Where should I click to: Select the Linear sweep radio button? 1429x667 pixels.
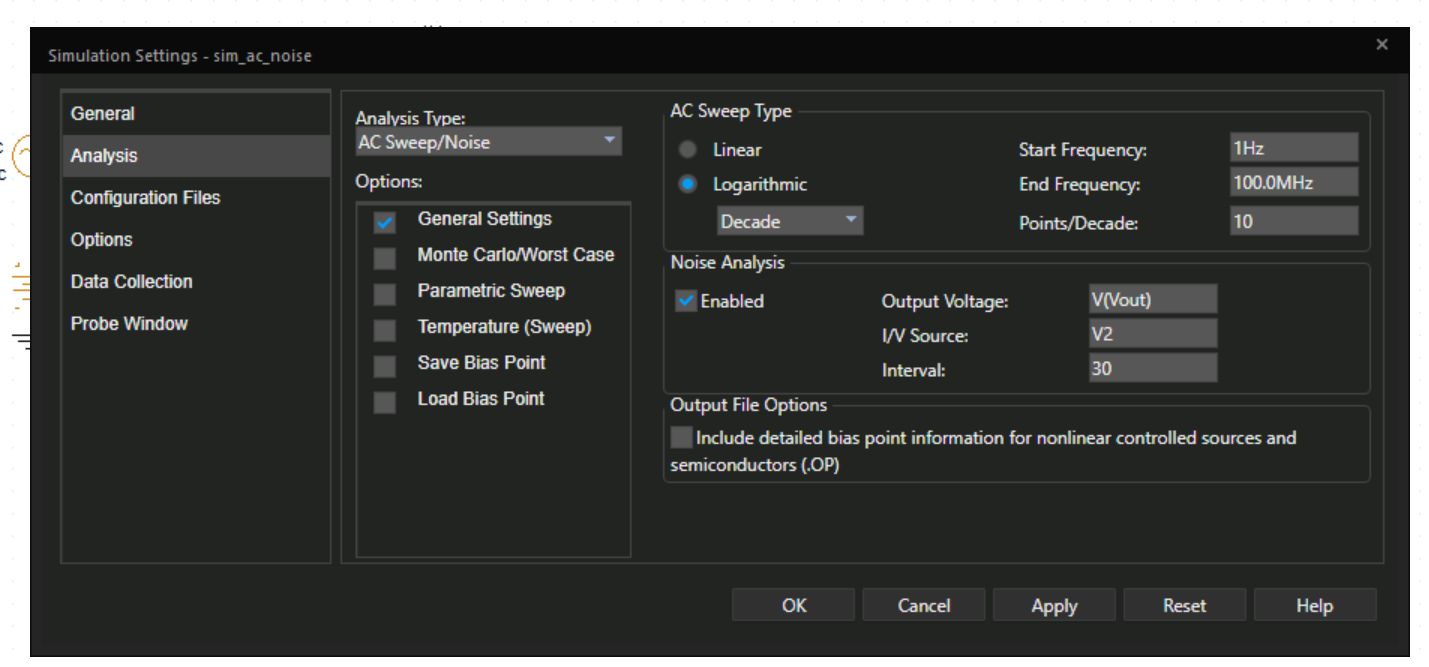[688, 150]
